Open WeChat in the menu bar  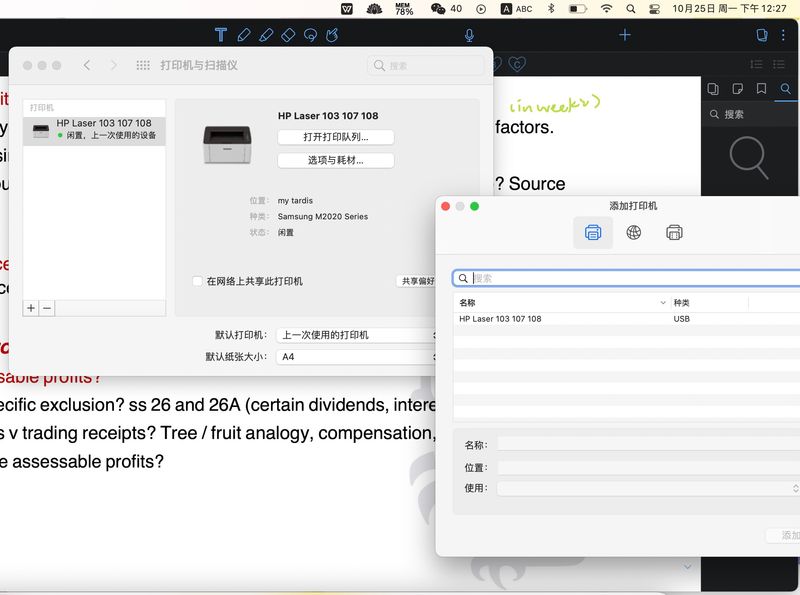[446, 9]
